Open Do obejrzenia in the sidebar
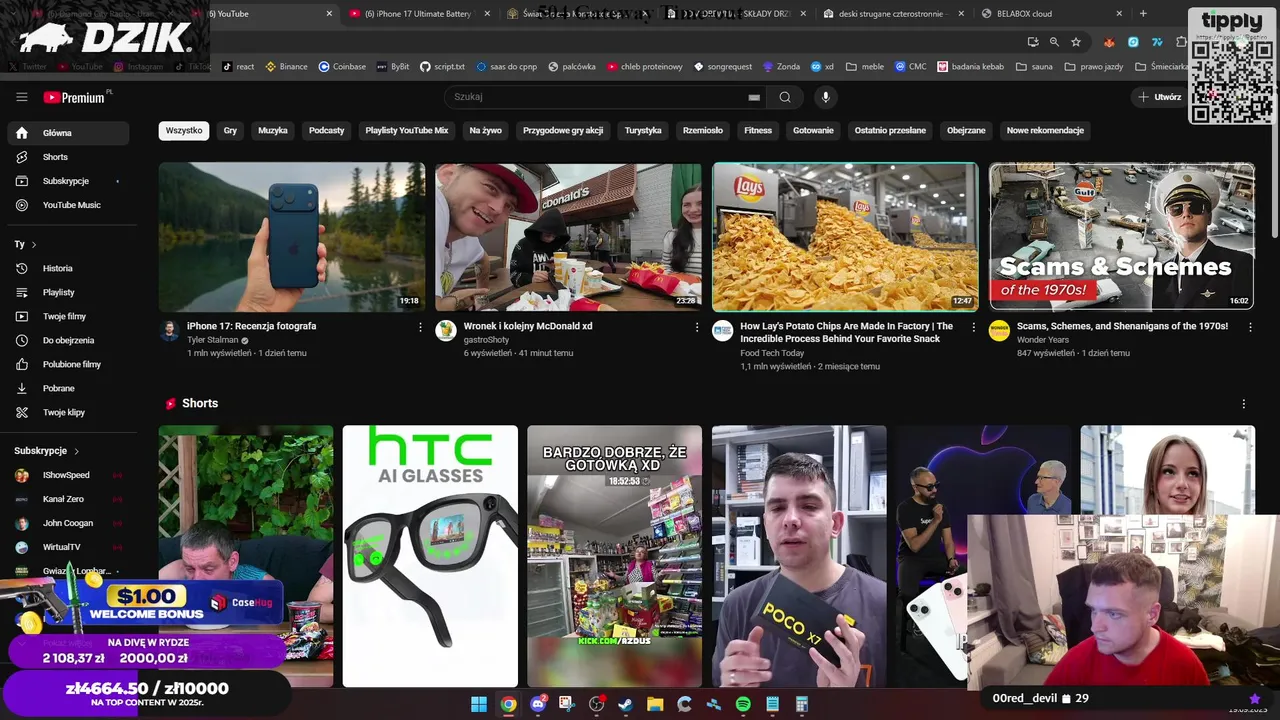The image size is (1280, 720). [68, 340]
